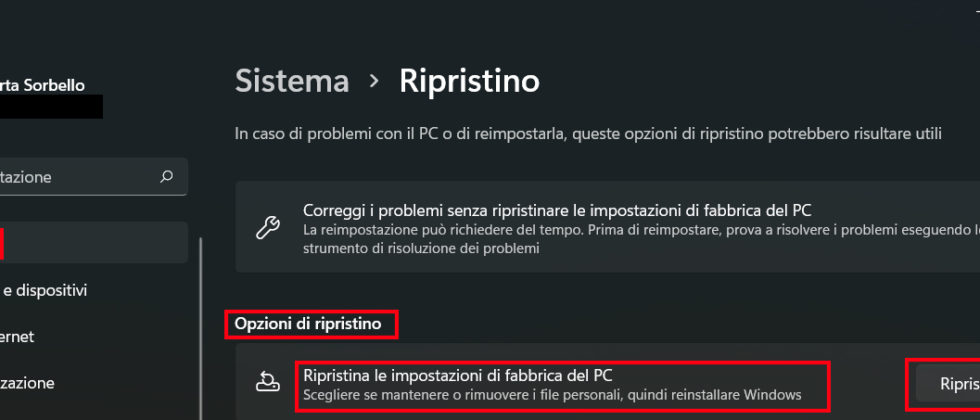The image size is (980, 420).
Task: Click the wrench troubleshoot icon
Action: [x=268, y=228]
